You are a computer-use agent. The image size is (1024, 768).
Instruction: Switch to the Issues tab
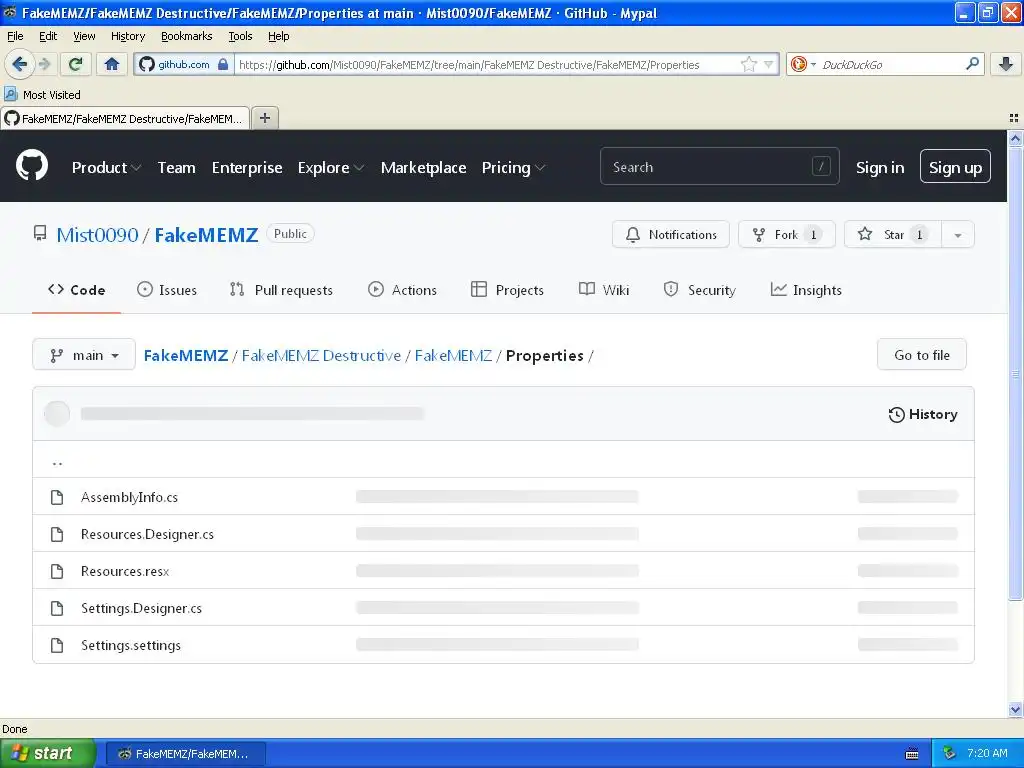(167, 290)
